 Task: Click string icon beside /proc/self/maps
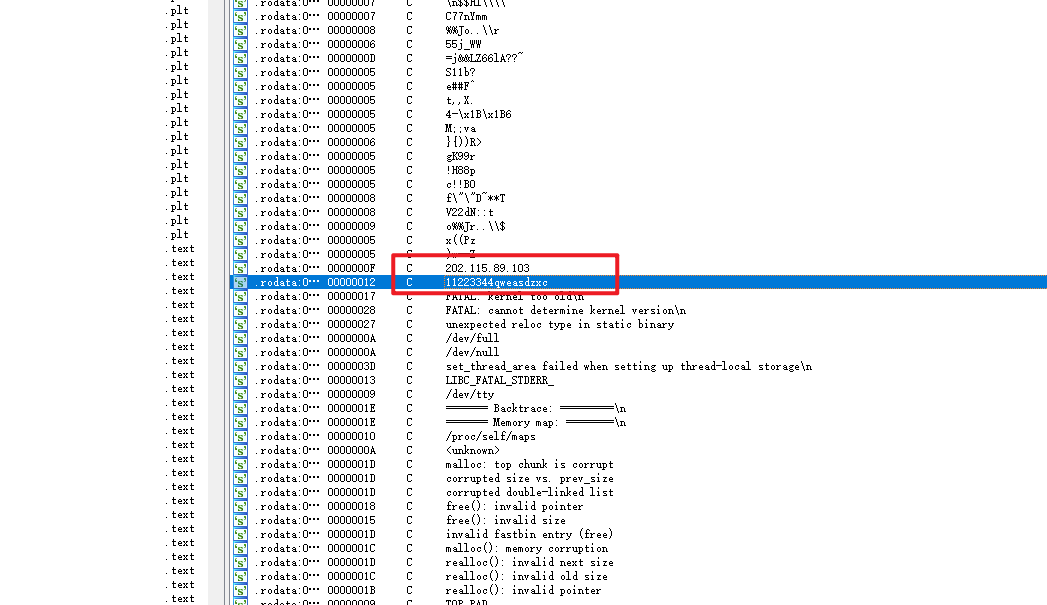tap(240, 437)
